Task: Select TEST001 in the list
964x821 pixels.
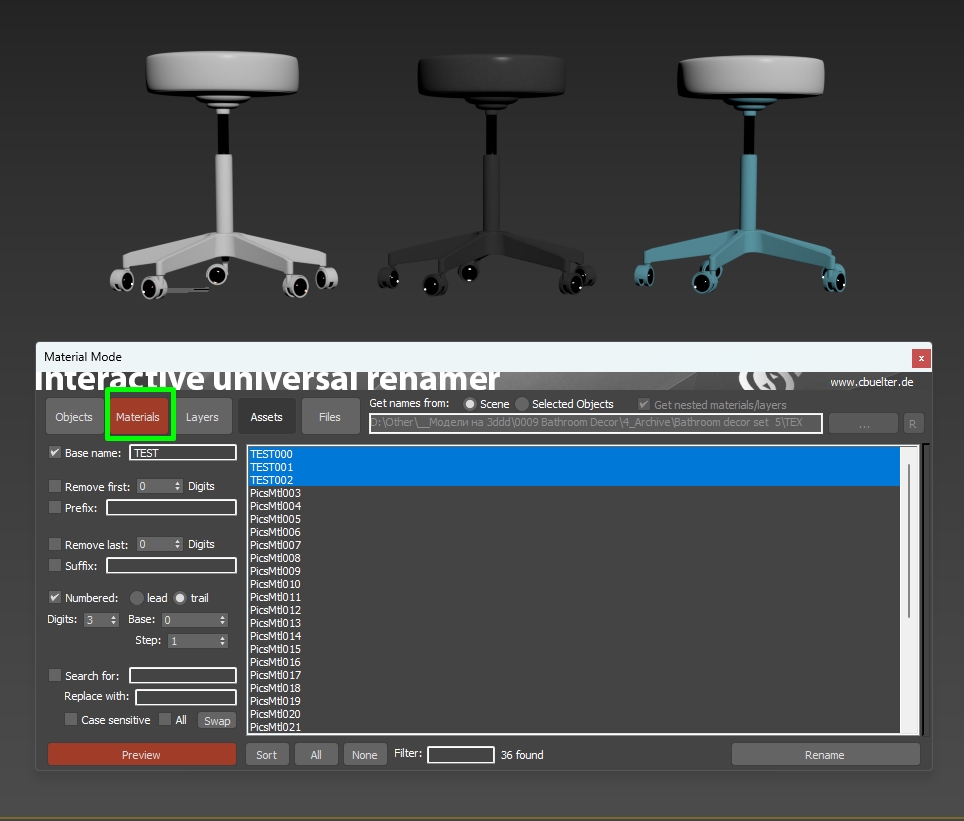Action: [574, 467]
